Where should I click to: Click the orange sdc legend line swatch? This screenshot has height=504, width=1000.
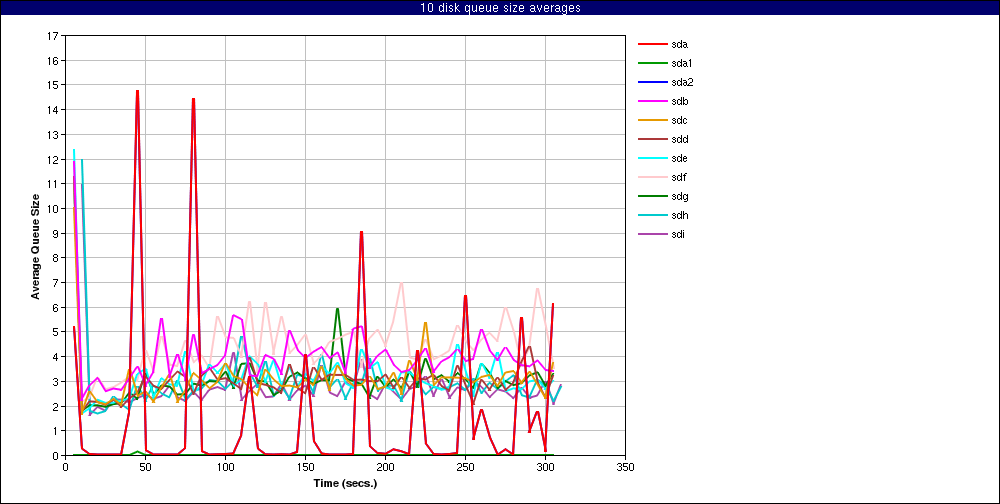pyautogui.click(x=652, y=121)
